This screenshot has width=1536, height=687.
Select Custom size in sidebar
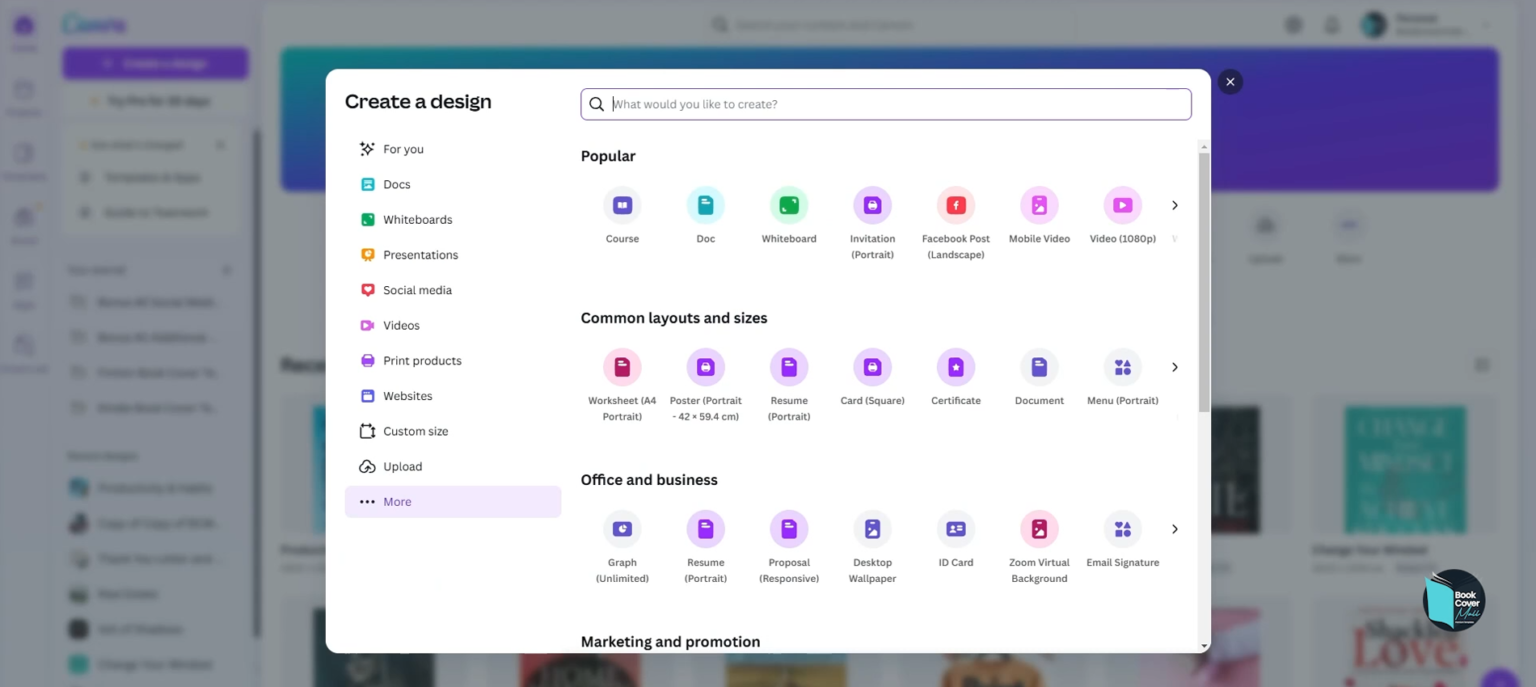click(x=415, y=431)
